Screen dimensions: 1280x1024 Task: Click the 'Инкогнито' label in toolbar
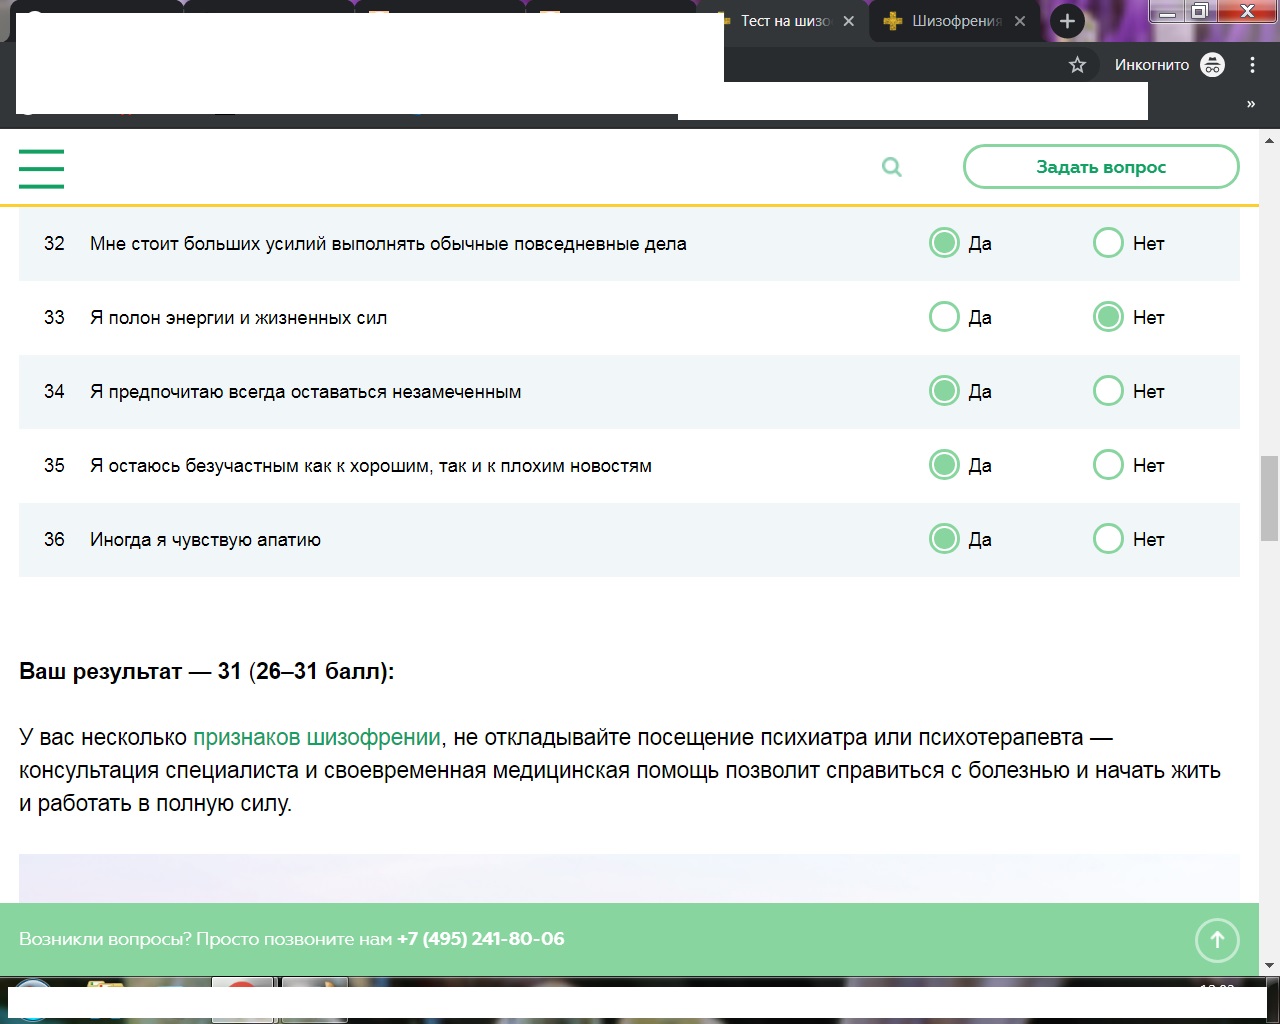[1152, 65]
